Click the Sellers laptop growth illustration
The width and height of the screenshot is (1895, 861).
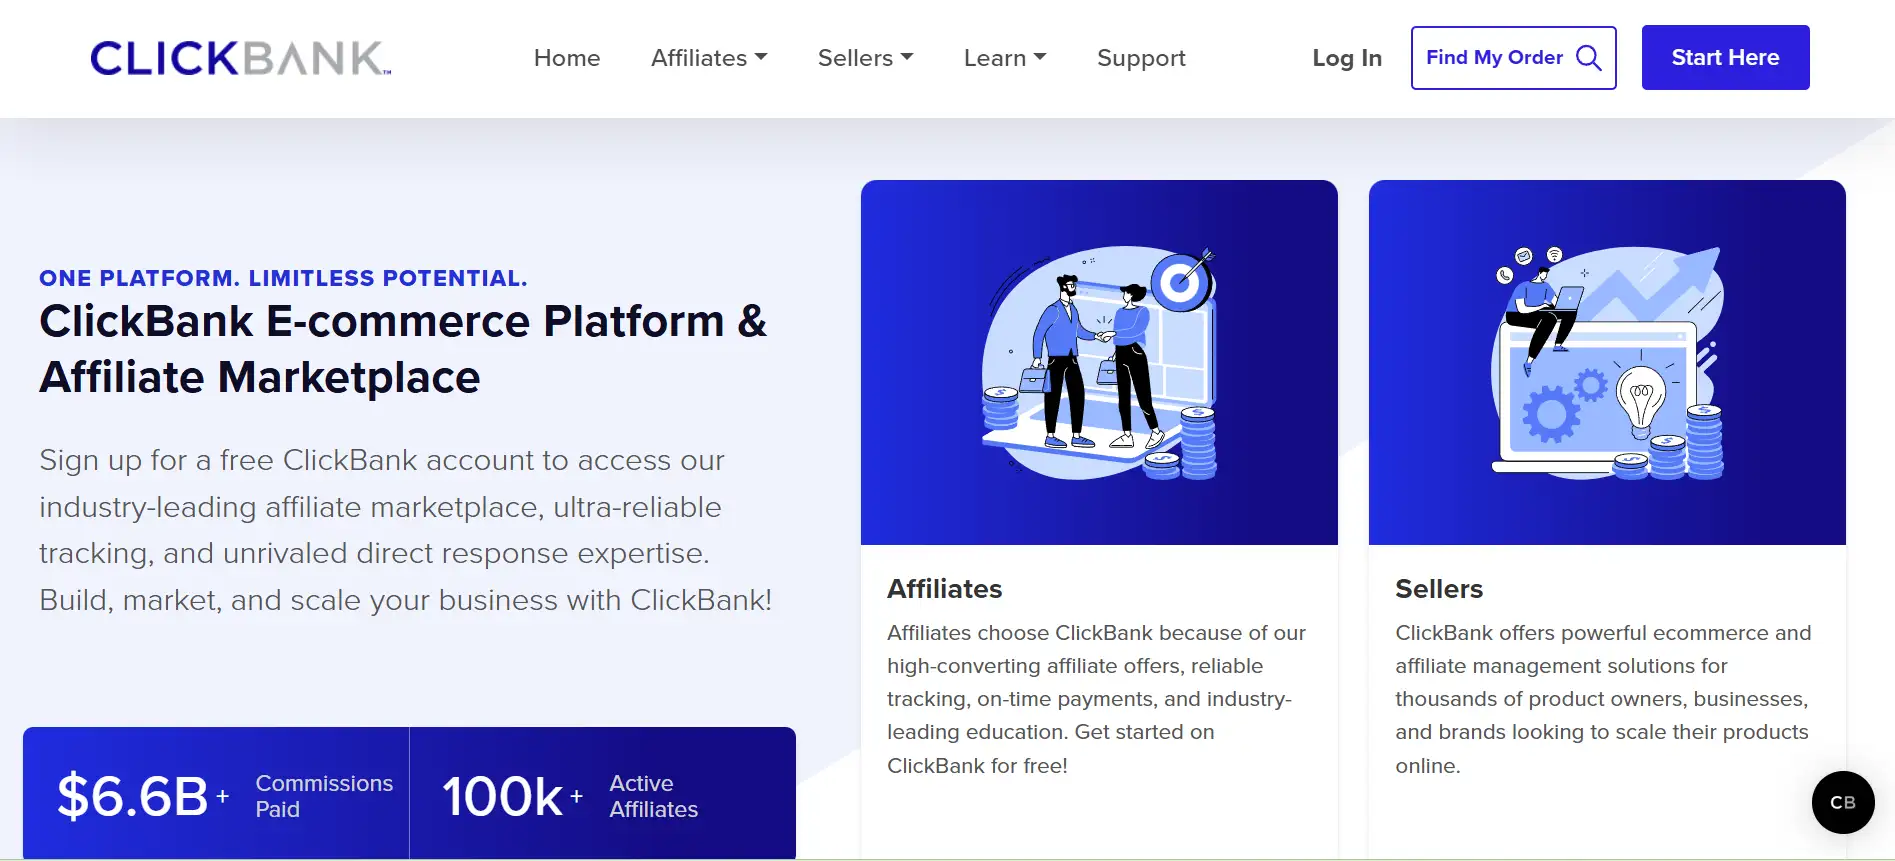(x=1608, y=363)
